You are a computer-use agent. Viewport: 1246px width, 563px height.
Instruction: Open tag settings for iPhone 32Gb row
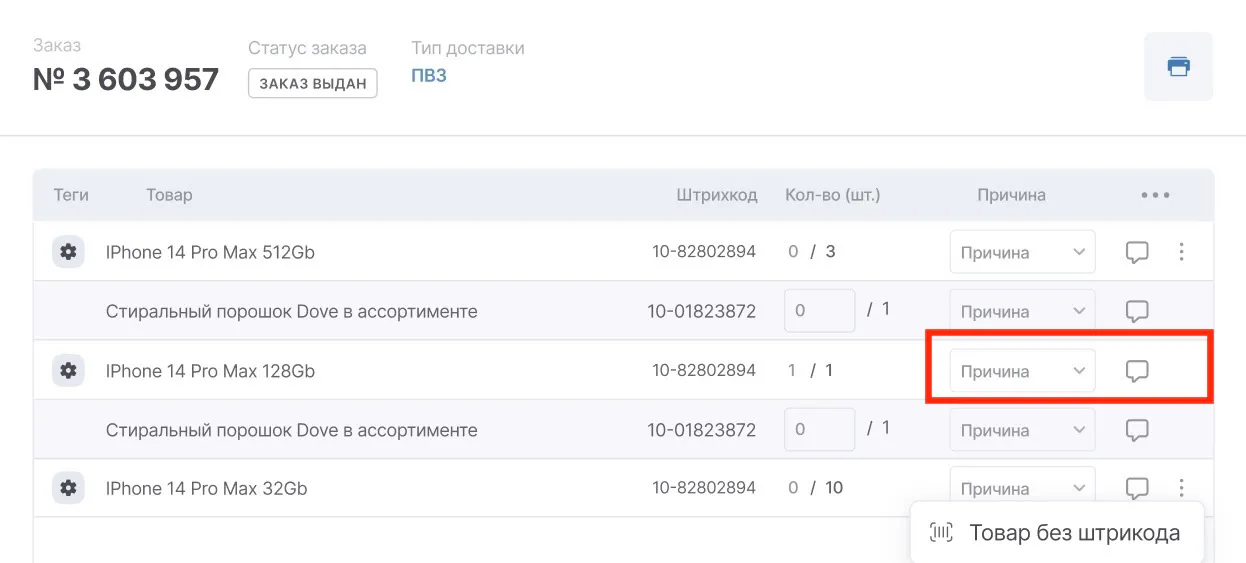[68, 489]
